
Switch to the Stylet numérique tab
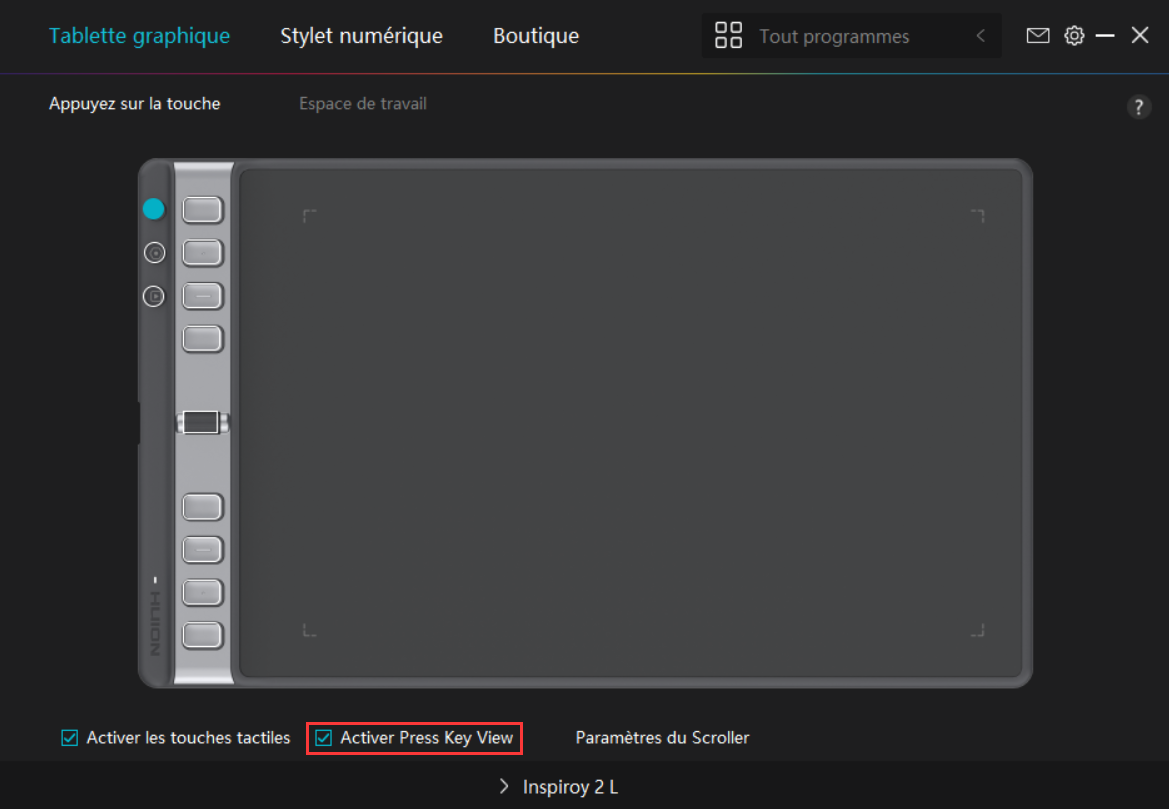[361, 36]
